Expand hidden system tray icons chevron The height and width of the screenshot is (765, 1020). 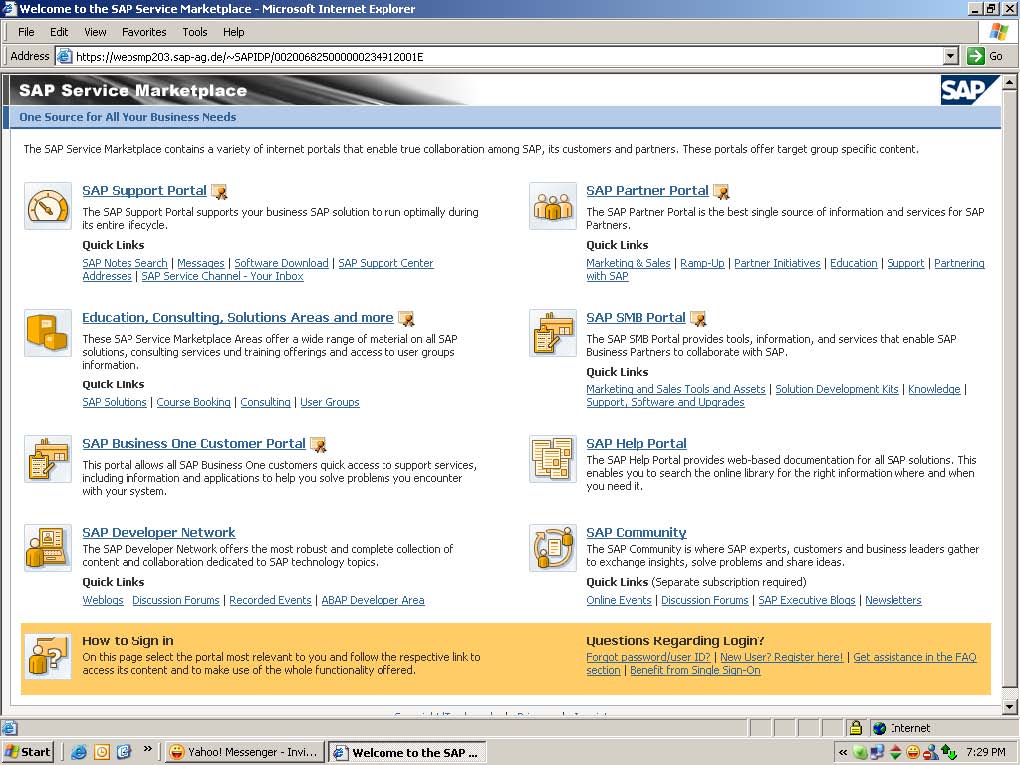(x=844, y=753)
